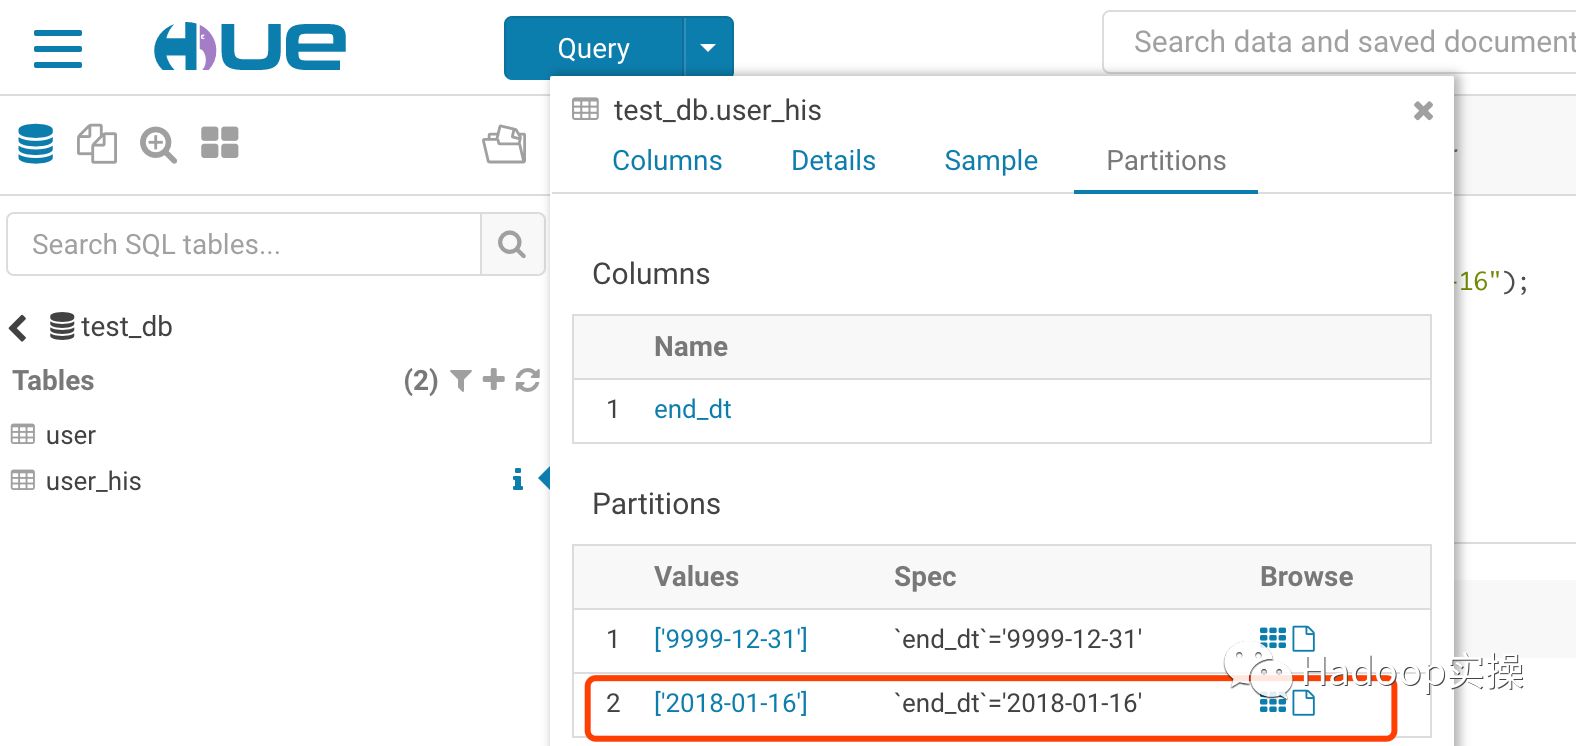Open the documents panel icon
Screen dimensions: 1576x746
click(97, 144)
